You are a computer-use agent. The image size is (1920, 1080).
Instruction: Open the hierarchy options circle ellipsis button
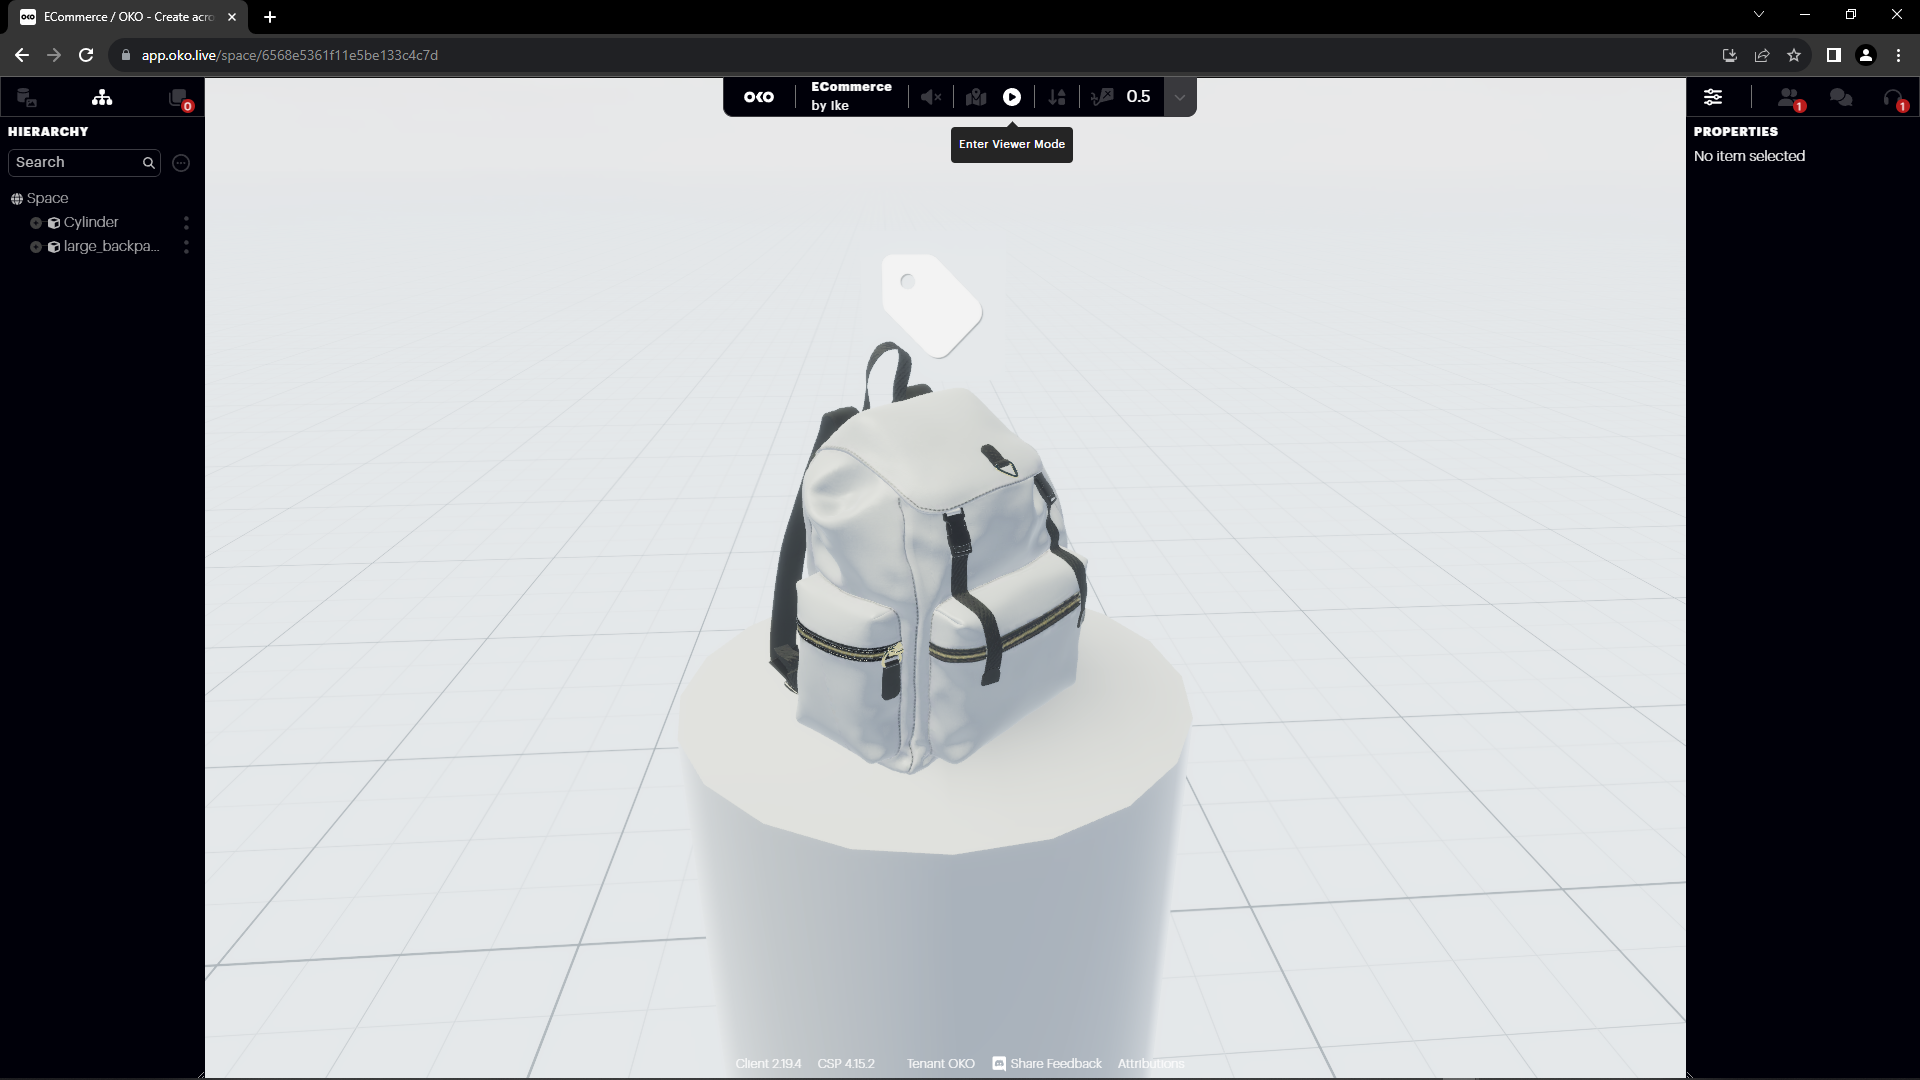tap(181, 163)
